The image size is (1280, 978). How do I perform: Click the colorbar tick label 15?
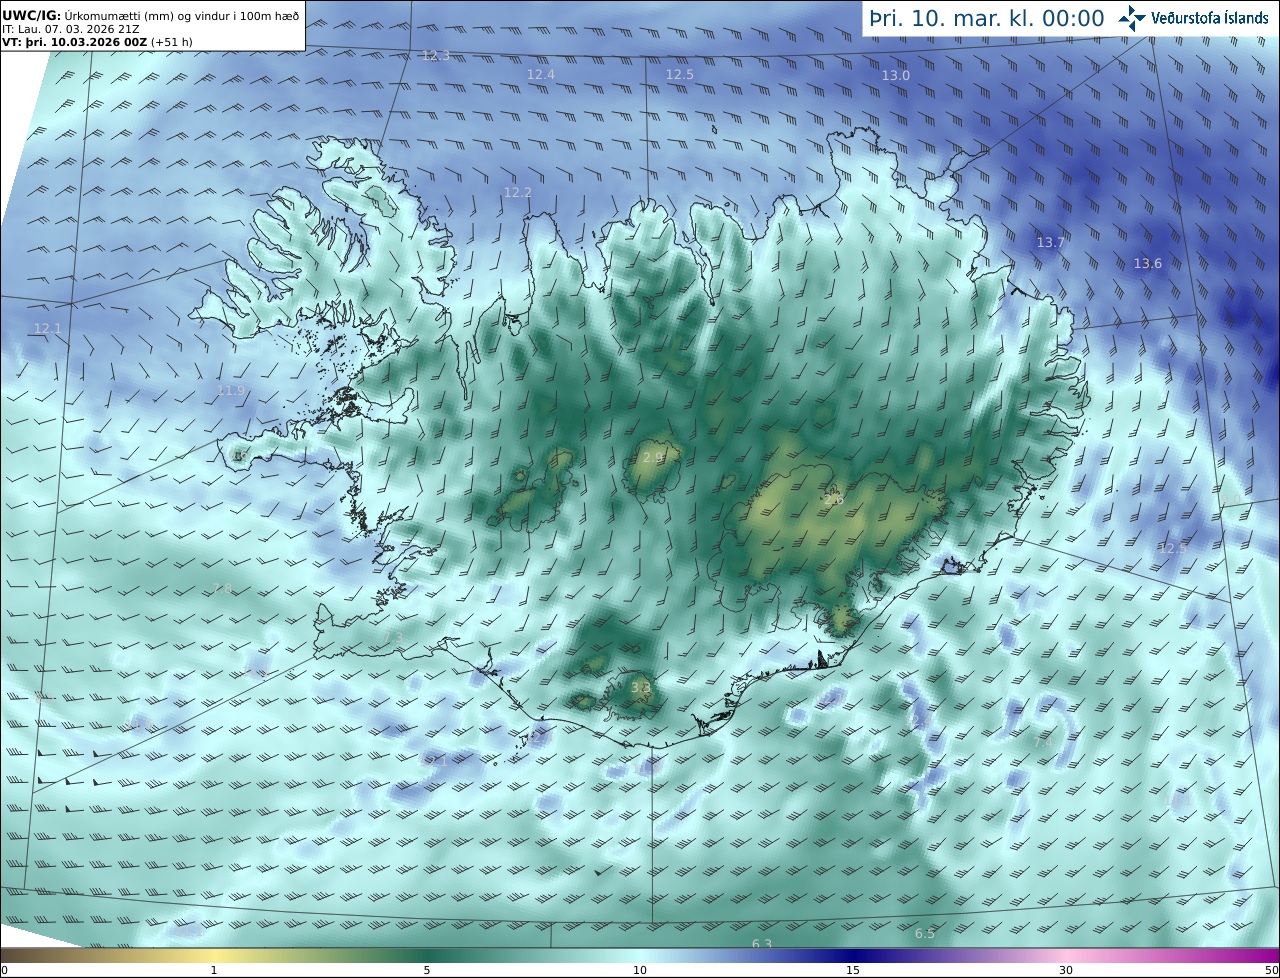tap(853, 970)
